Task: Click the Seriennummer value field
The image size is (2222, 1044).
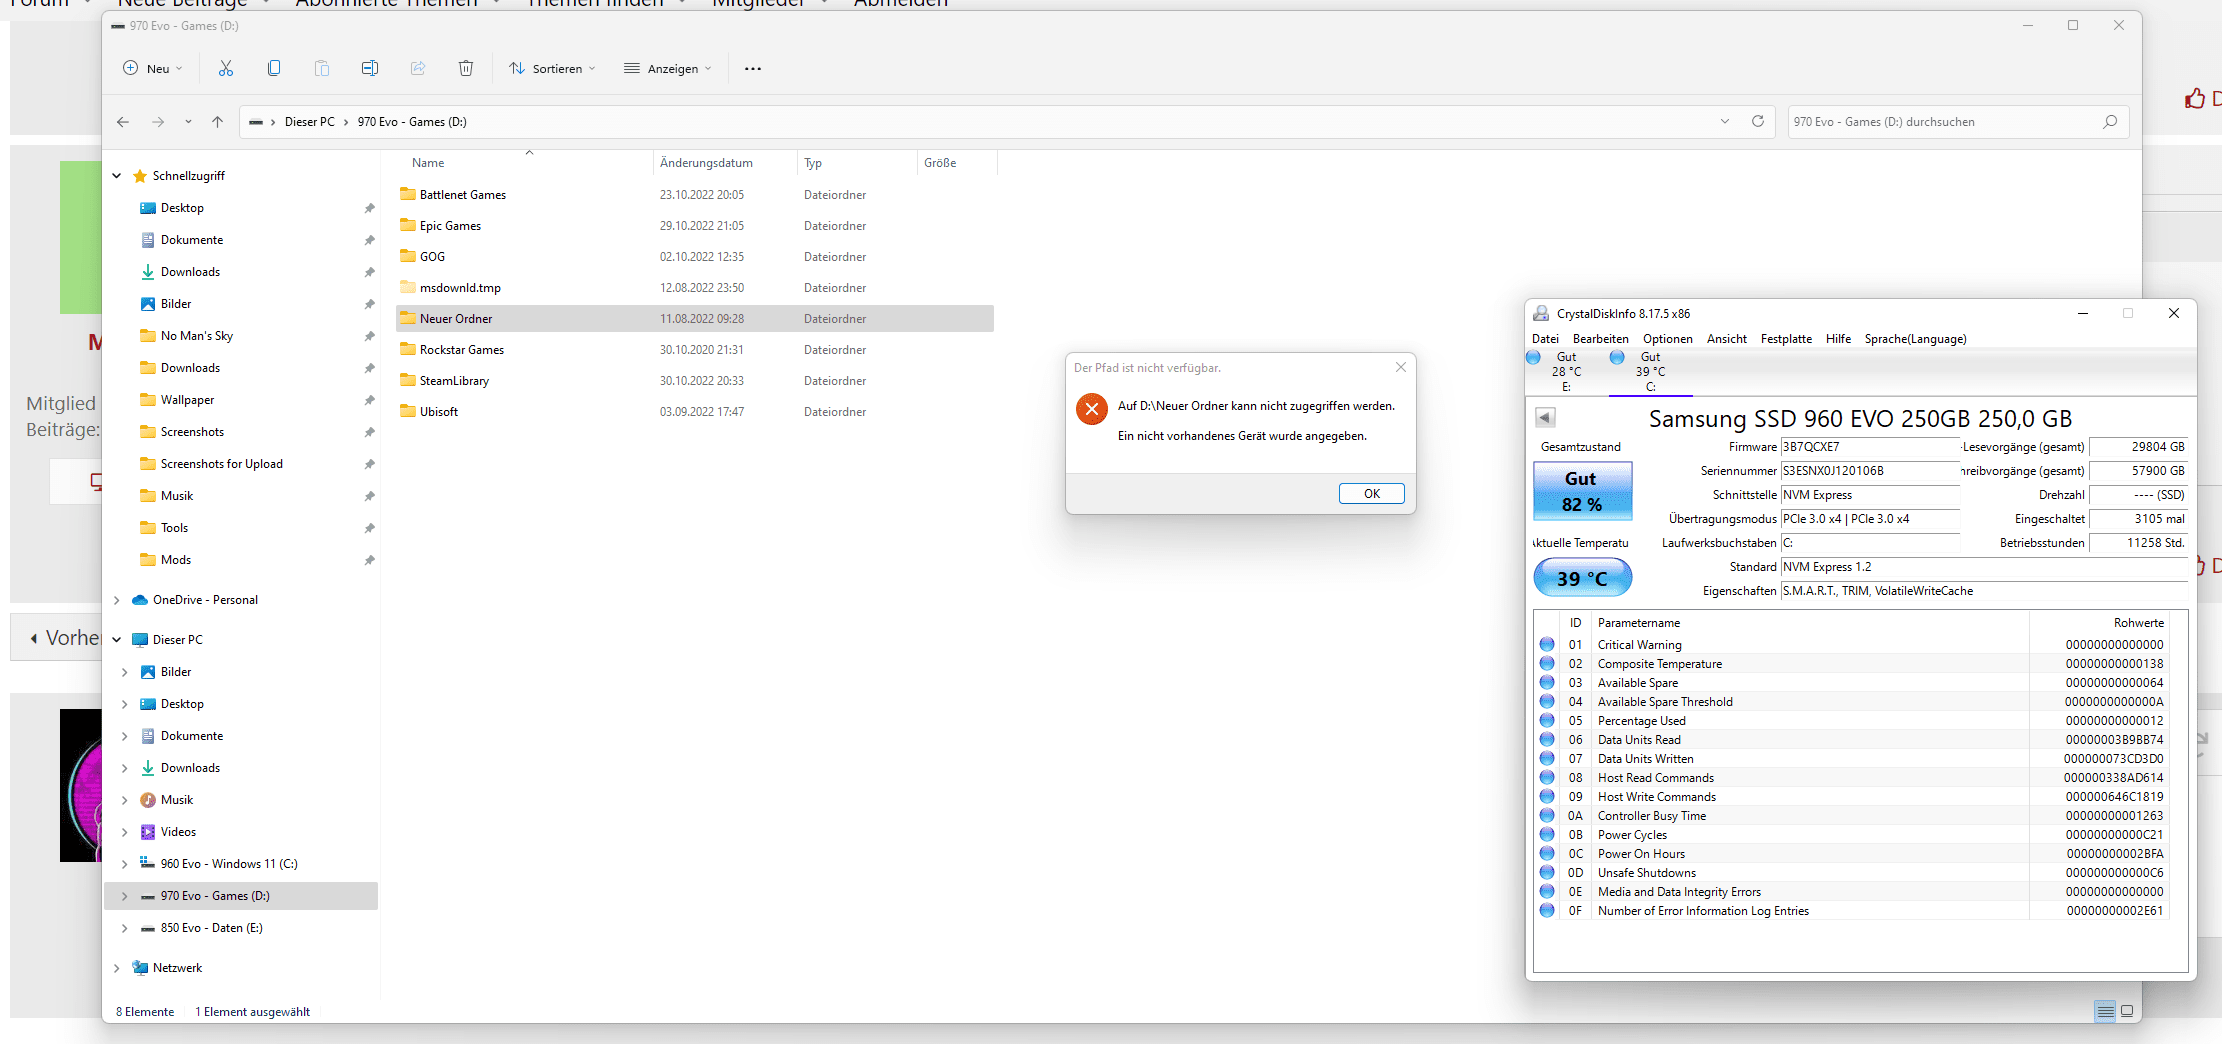Action: click(1870, 471)
